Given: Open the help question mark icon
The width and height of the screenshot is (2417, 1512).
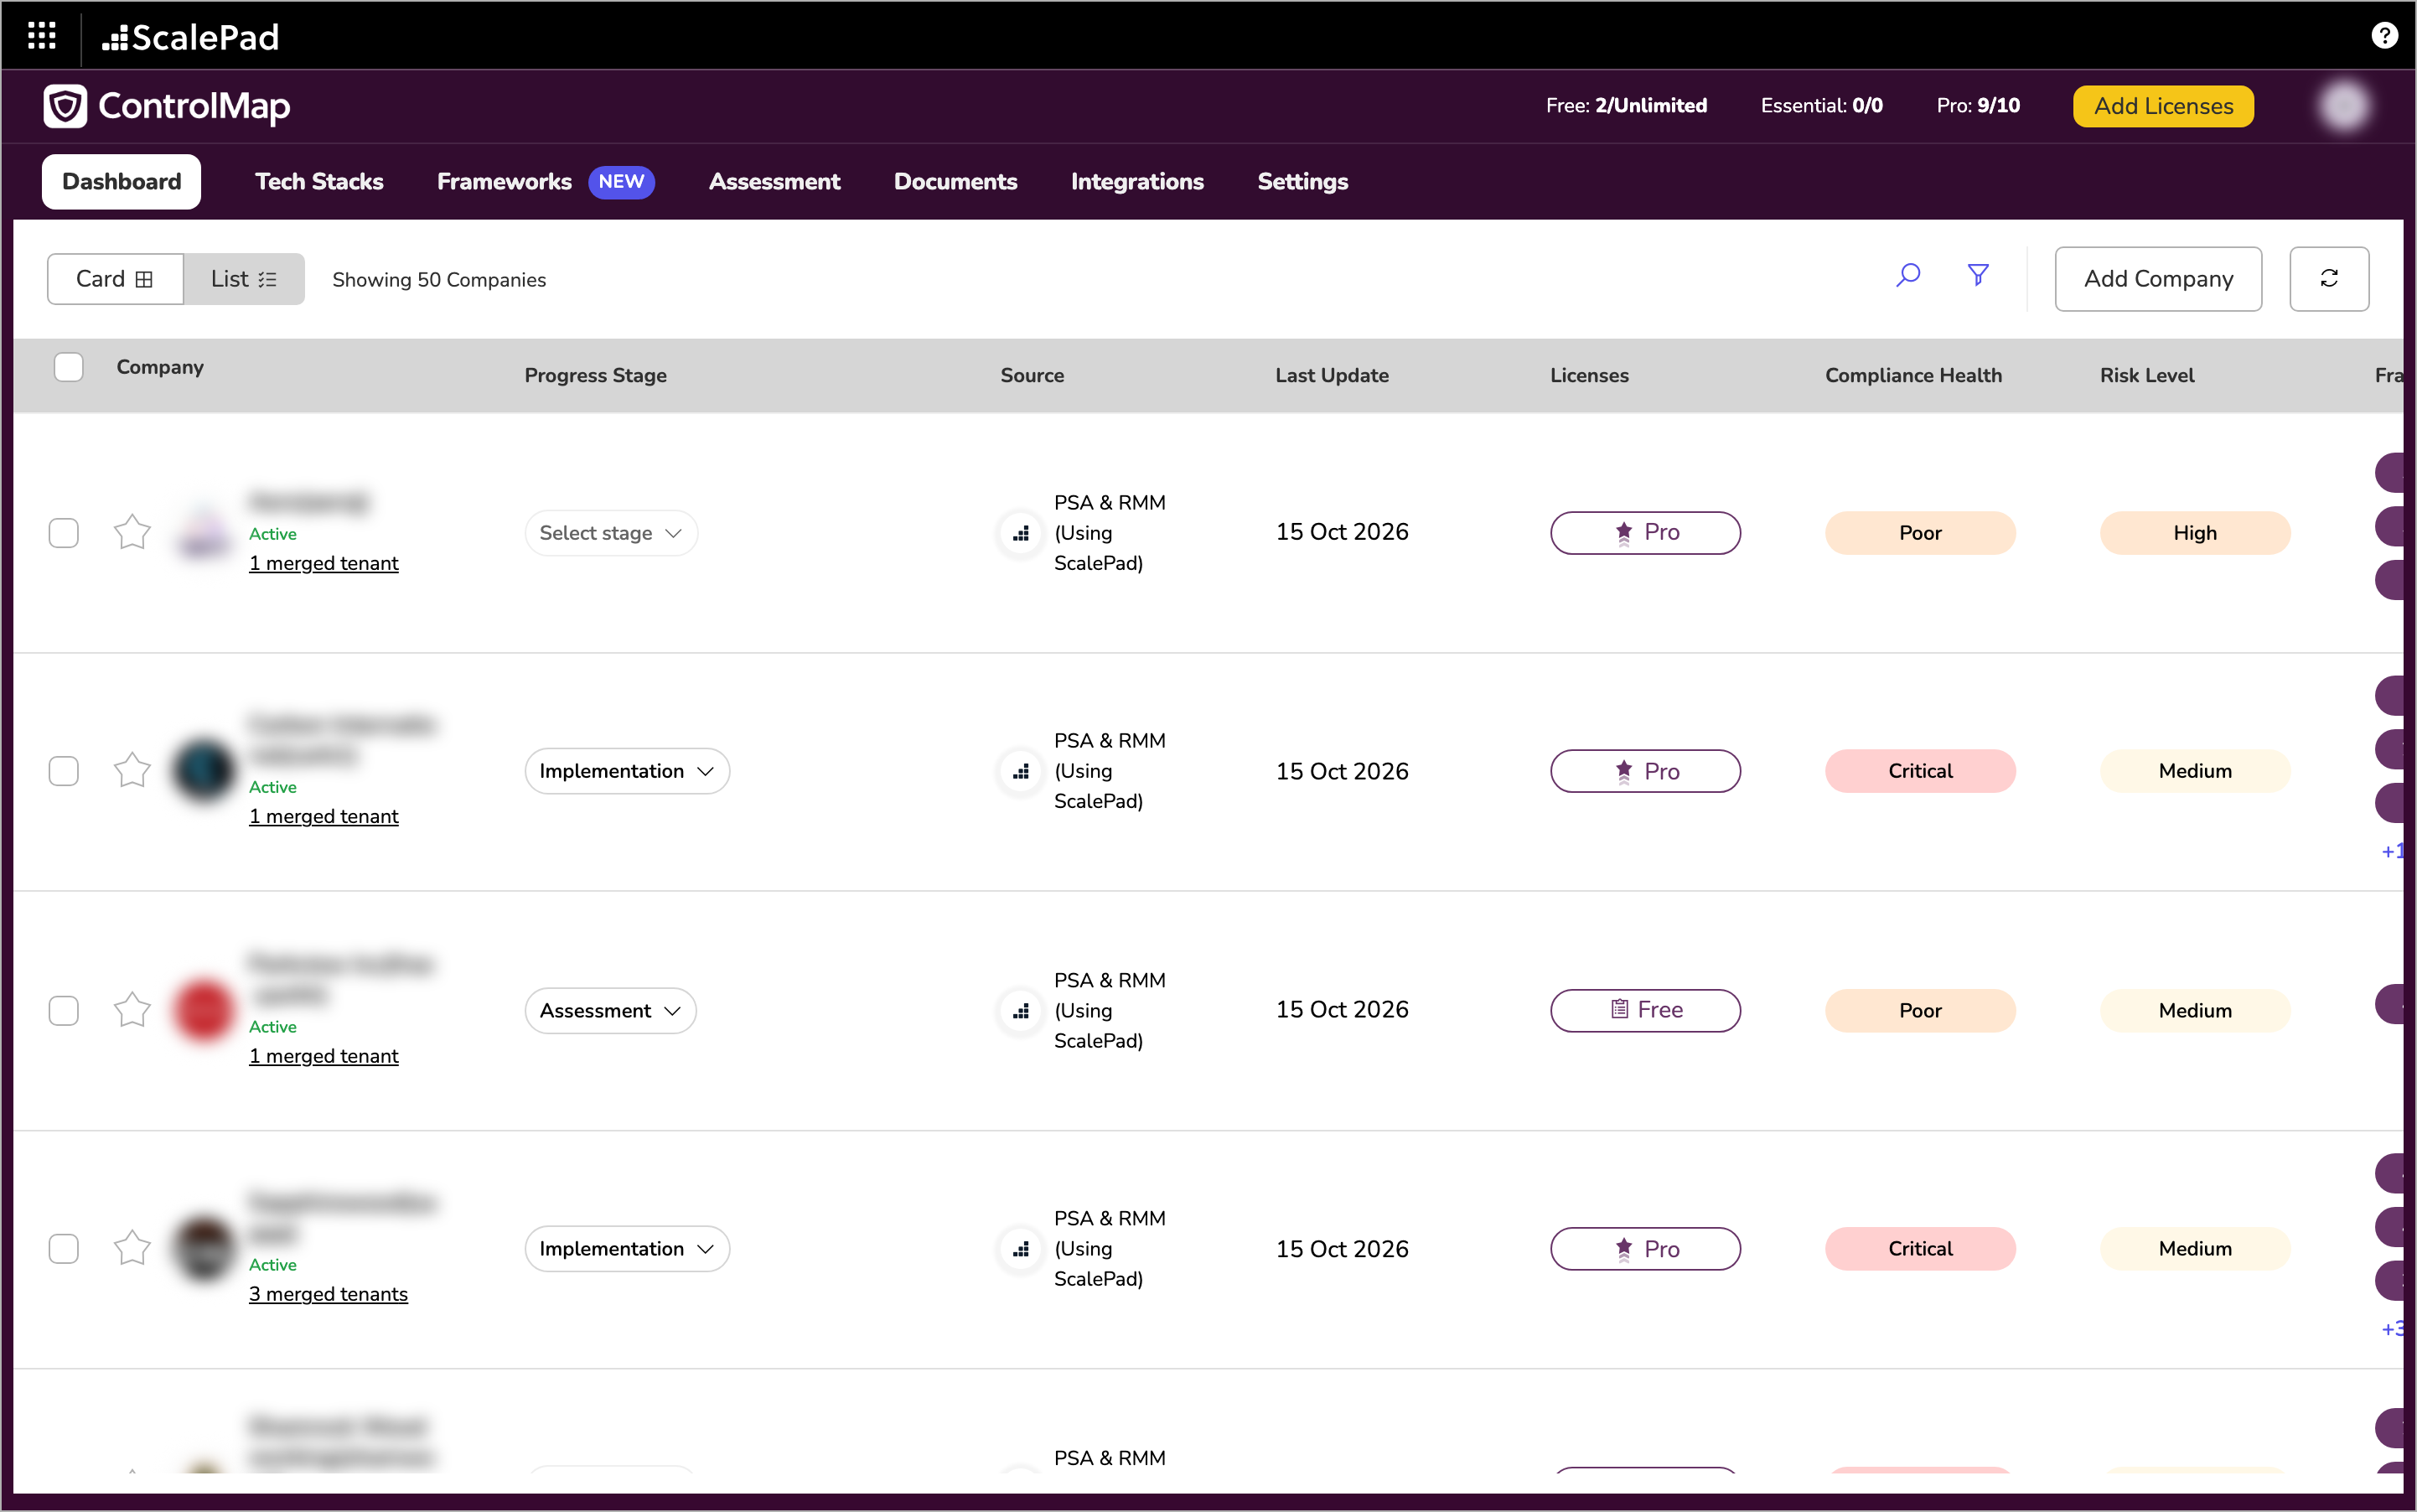Looking at the screenshot, I should (x=2384, y=36).
